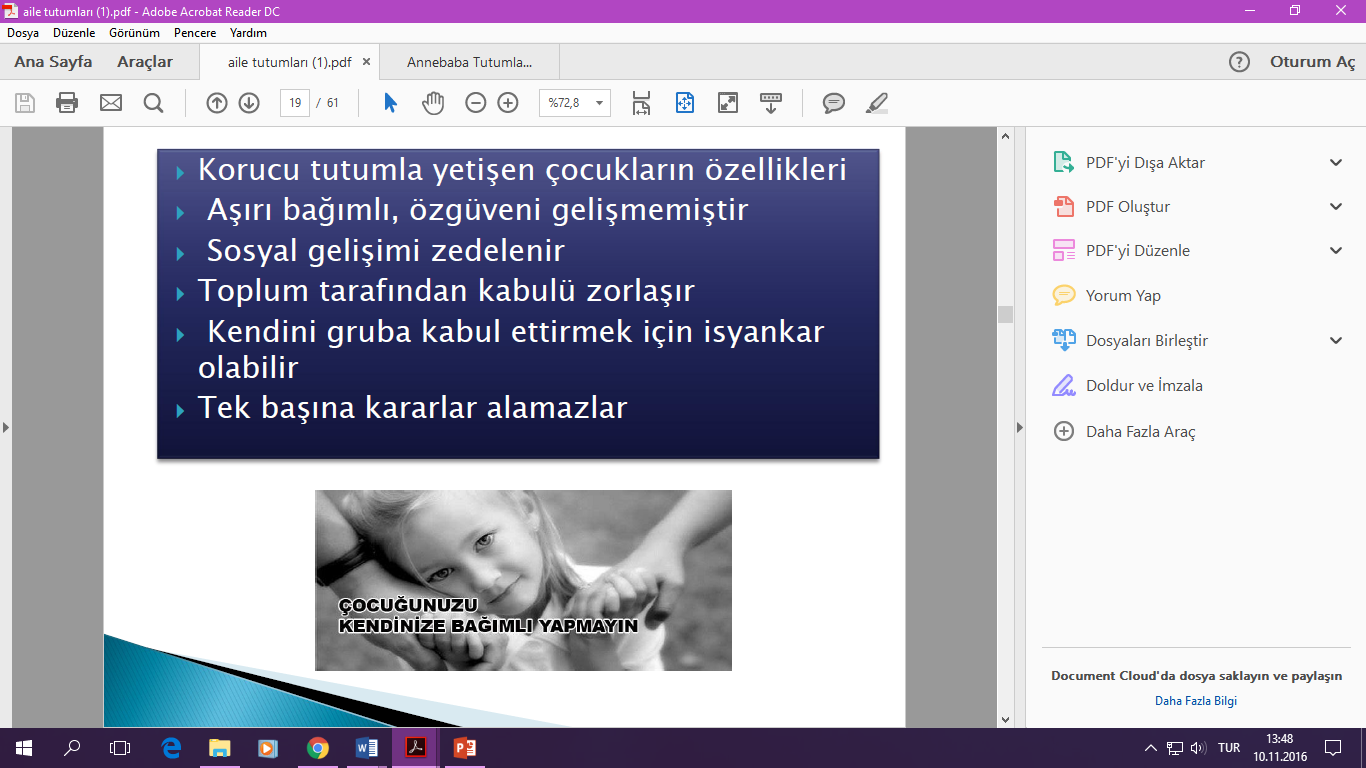Screen dimensions: 1366x768
Task: Switch to Ana Sayfa tab
Action: pos(53,62)
